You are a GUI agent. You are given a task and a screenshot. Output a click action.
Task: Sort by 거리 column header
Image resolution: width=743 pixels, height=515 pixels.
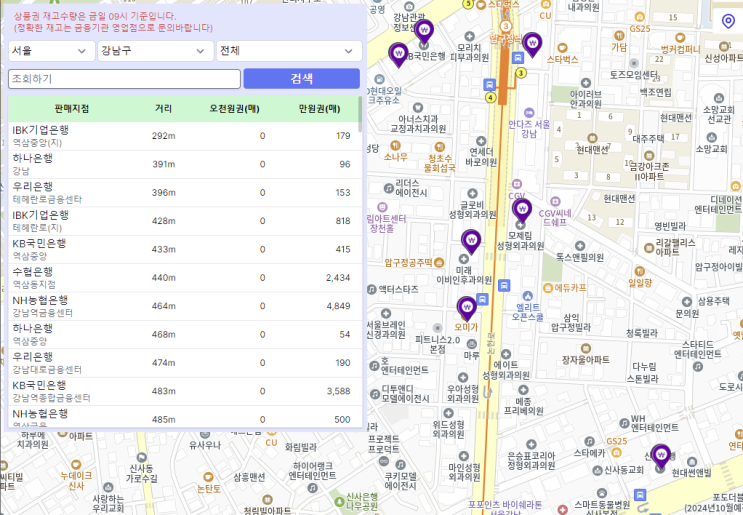point(163,108)
